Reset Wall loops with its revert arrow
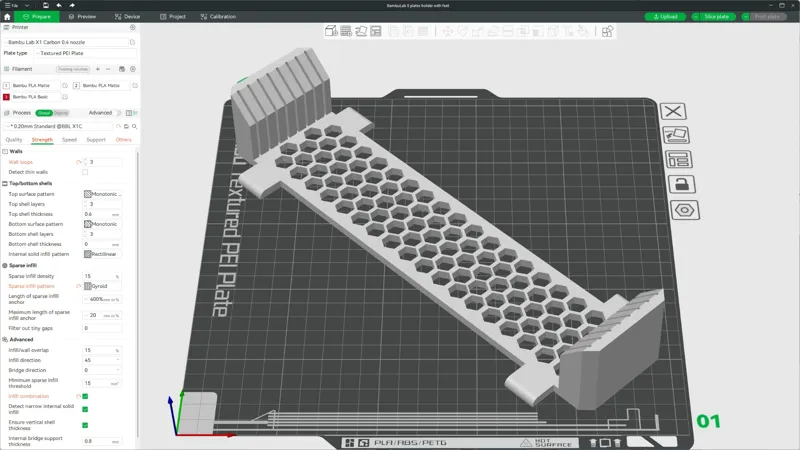 click(79, 162)
